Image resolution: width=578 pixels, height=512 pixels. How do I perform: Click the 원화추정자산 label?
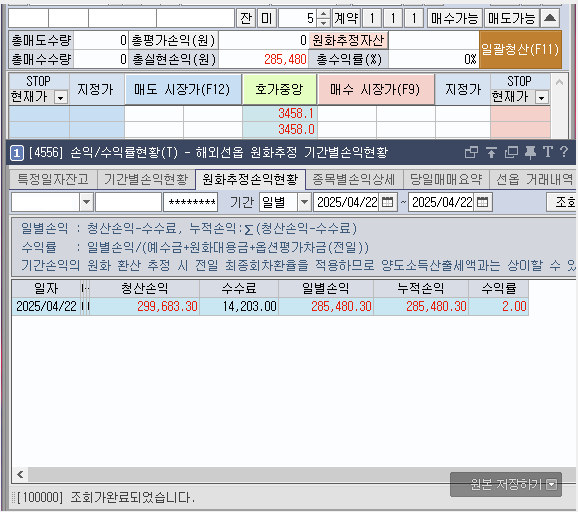click(x=348, y=40)
